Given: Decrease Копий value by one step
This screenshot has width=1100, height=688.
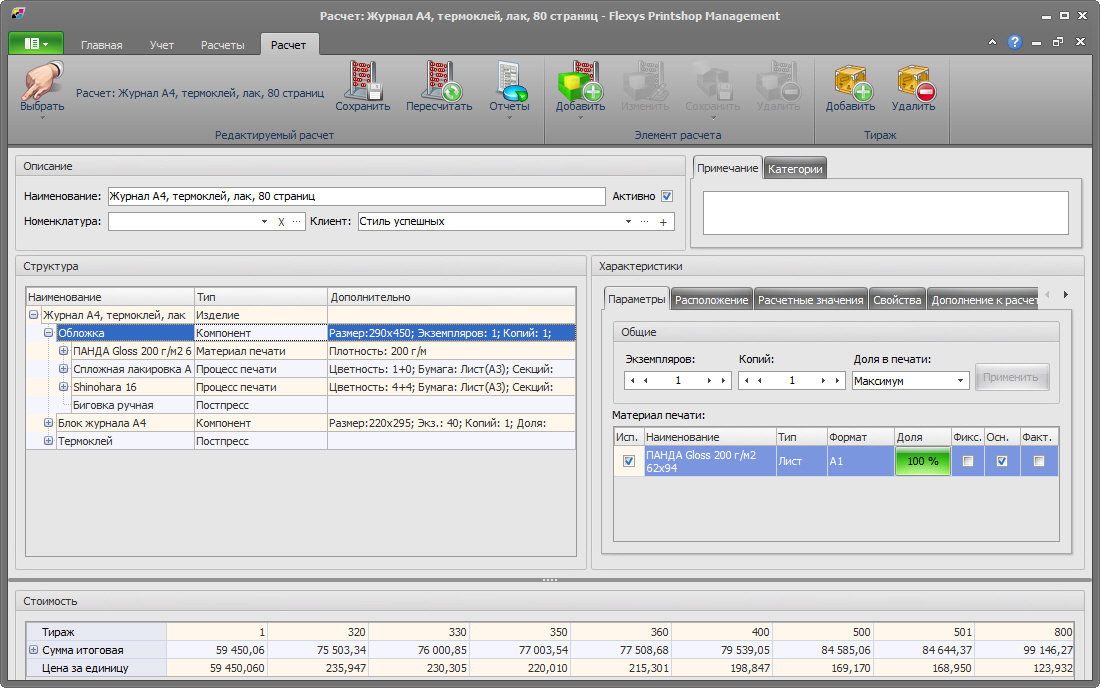Looking at the screenshot, I should [x=760, y=381].
